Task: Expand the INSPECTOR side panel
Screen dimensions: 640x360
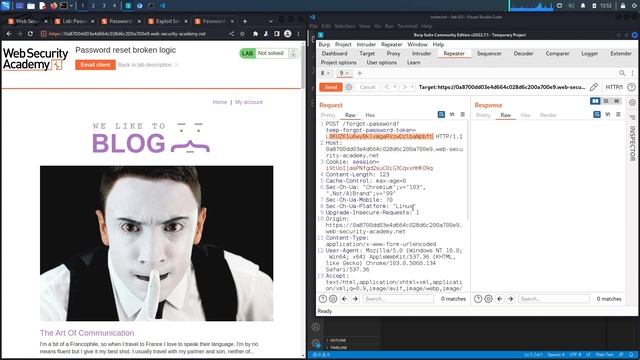Action: tap(632, 143)
